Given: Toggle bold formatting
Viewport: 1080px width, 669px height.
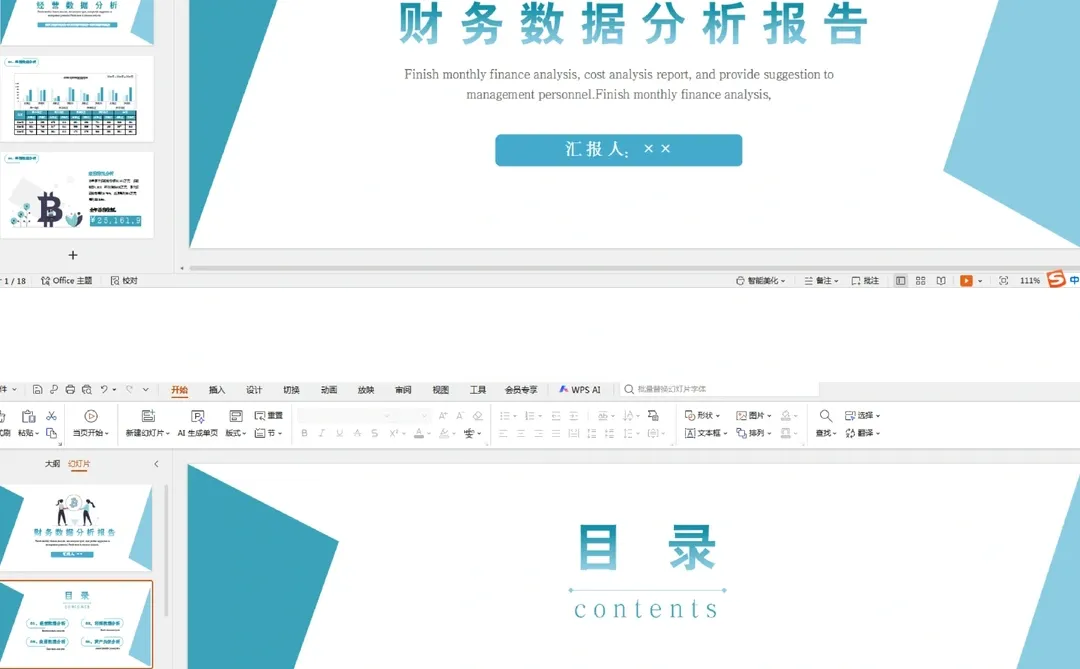Looking at the screenshot, I should (303, 433).
